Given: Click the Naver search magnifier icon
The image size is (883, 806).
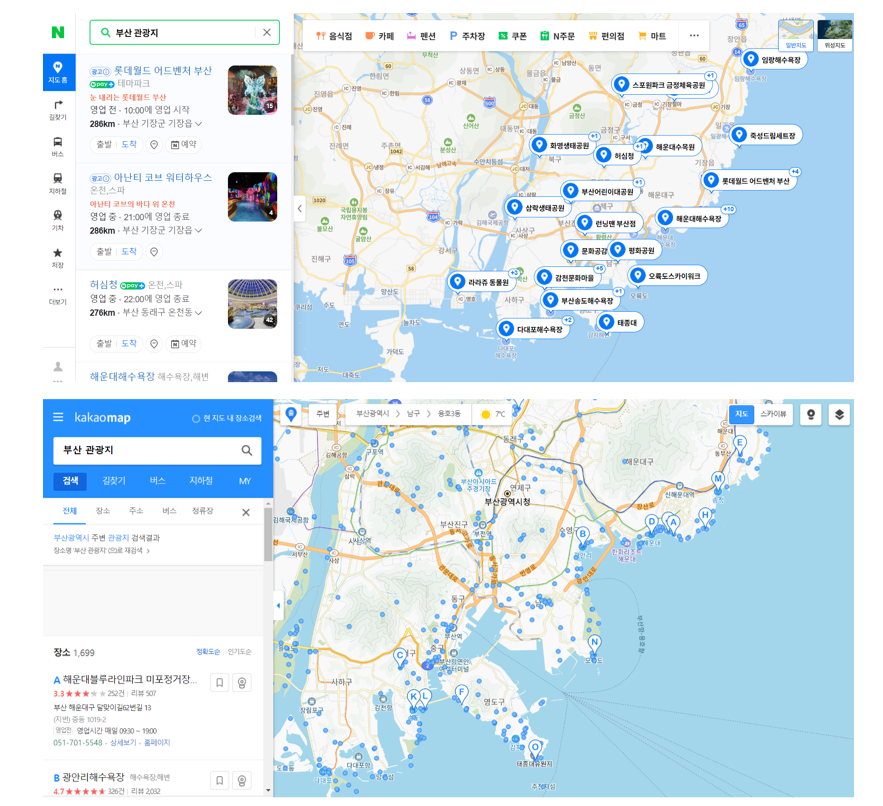Looking at the screenshot, I should (x=105, y=33).
